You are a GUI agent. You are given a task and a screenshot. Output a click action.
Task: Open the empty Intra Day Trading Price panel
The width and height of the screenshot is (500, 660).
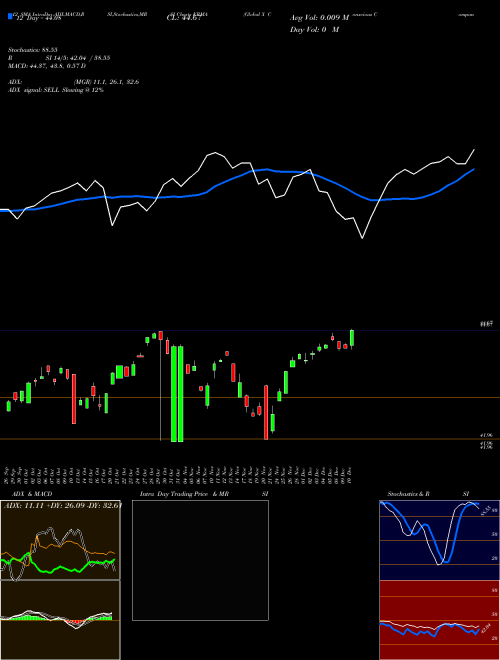click(200, 560)
